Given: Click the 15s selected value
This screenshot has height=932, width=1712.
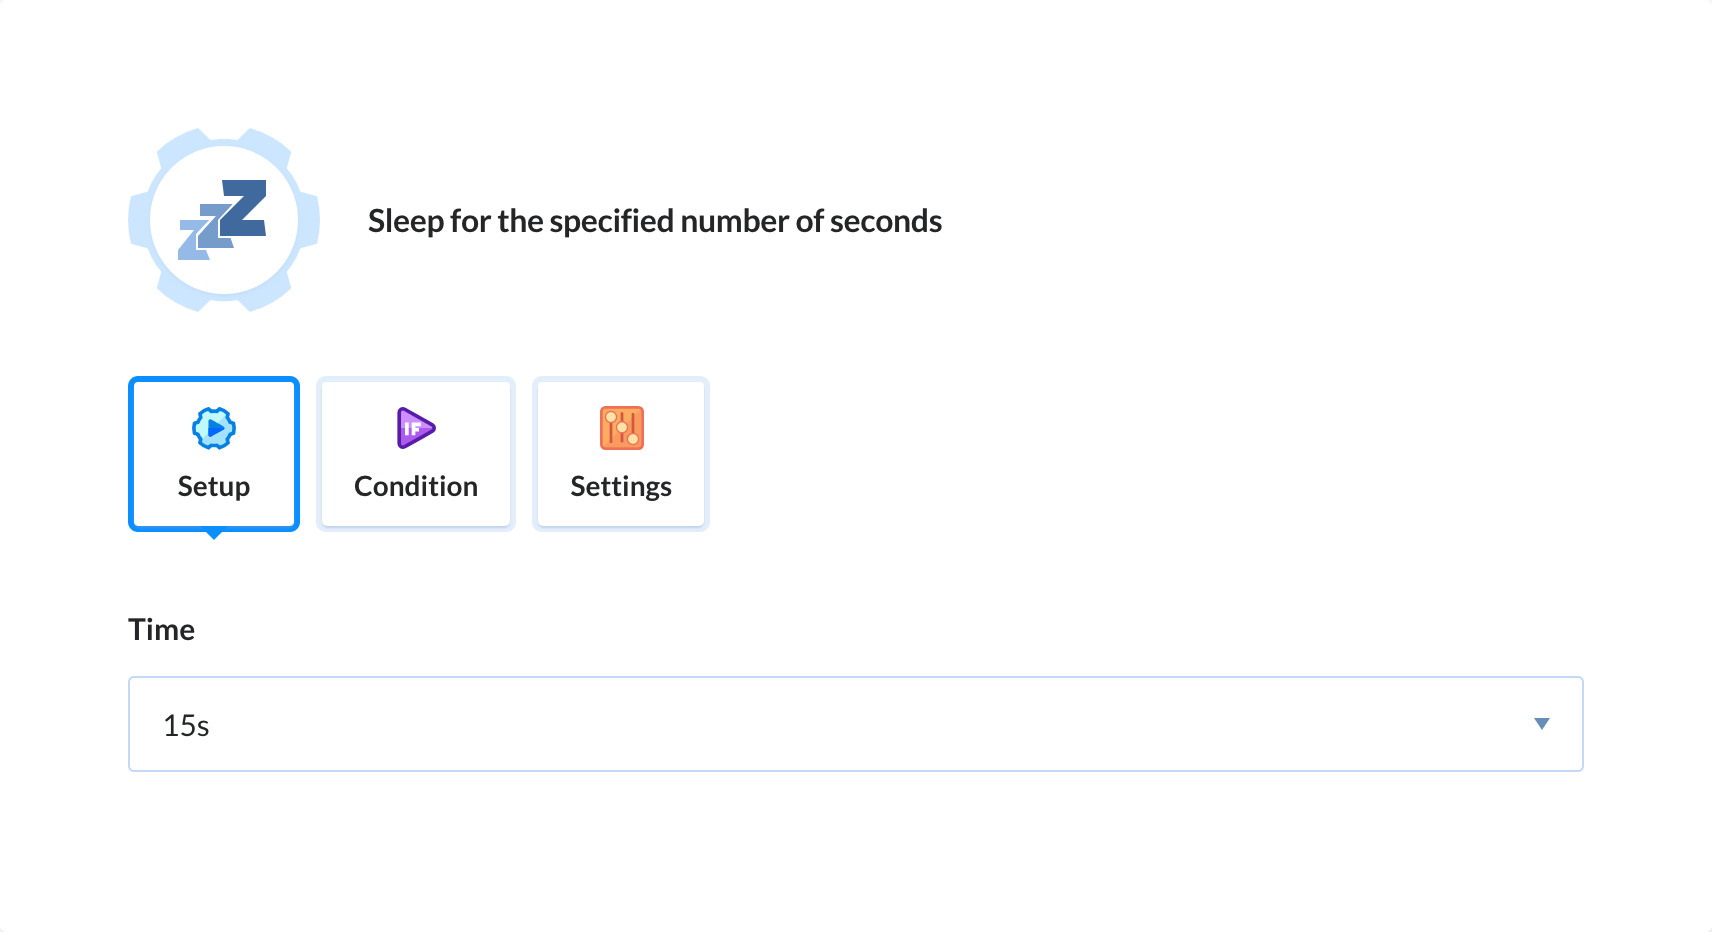Looking at the screenshot, I should (x=186, y=726).
